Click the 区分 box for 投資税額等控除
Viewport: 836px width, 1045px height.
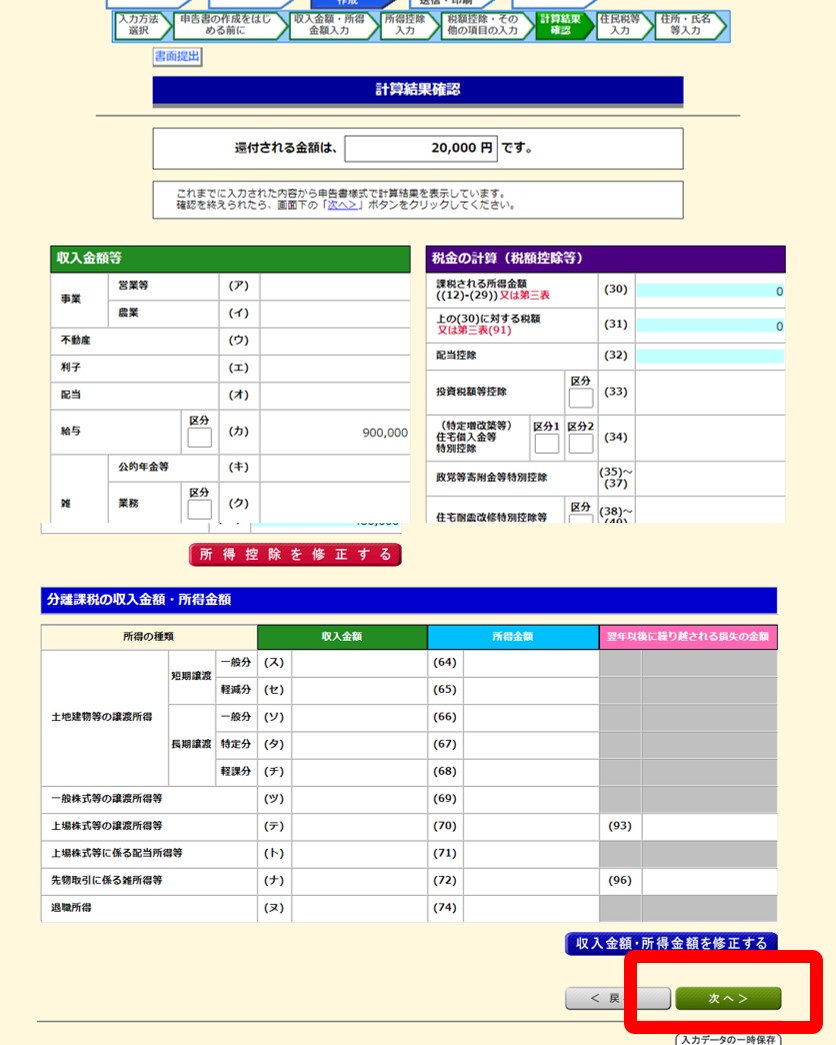coord(581,399)
